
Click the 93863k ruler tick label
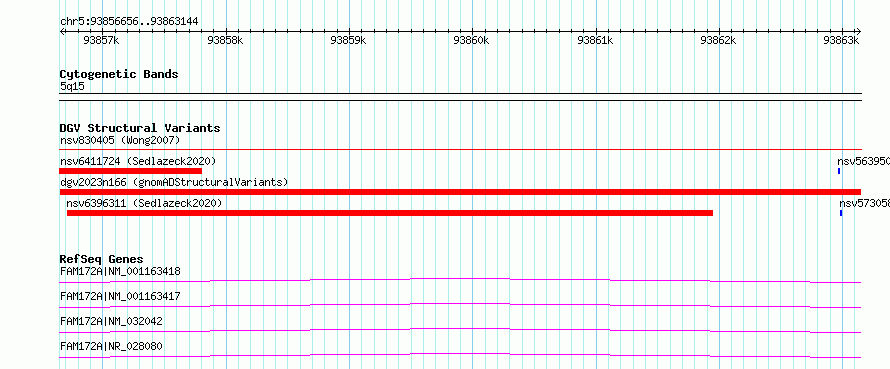[842, 40]
